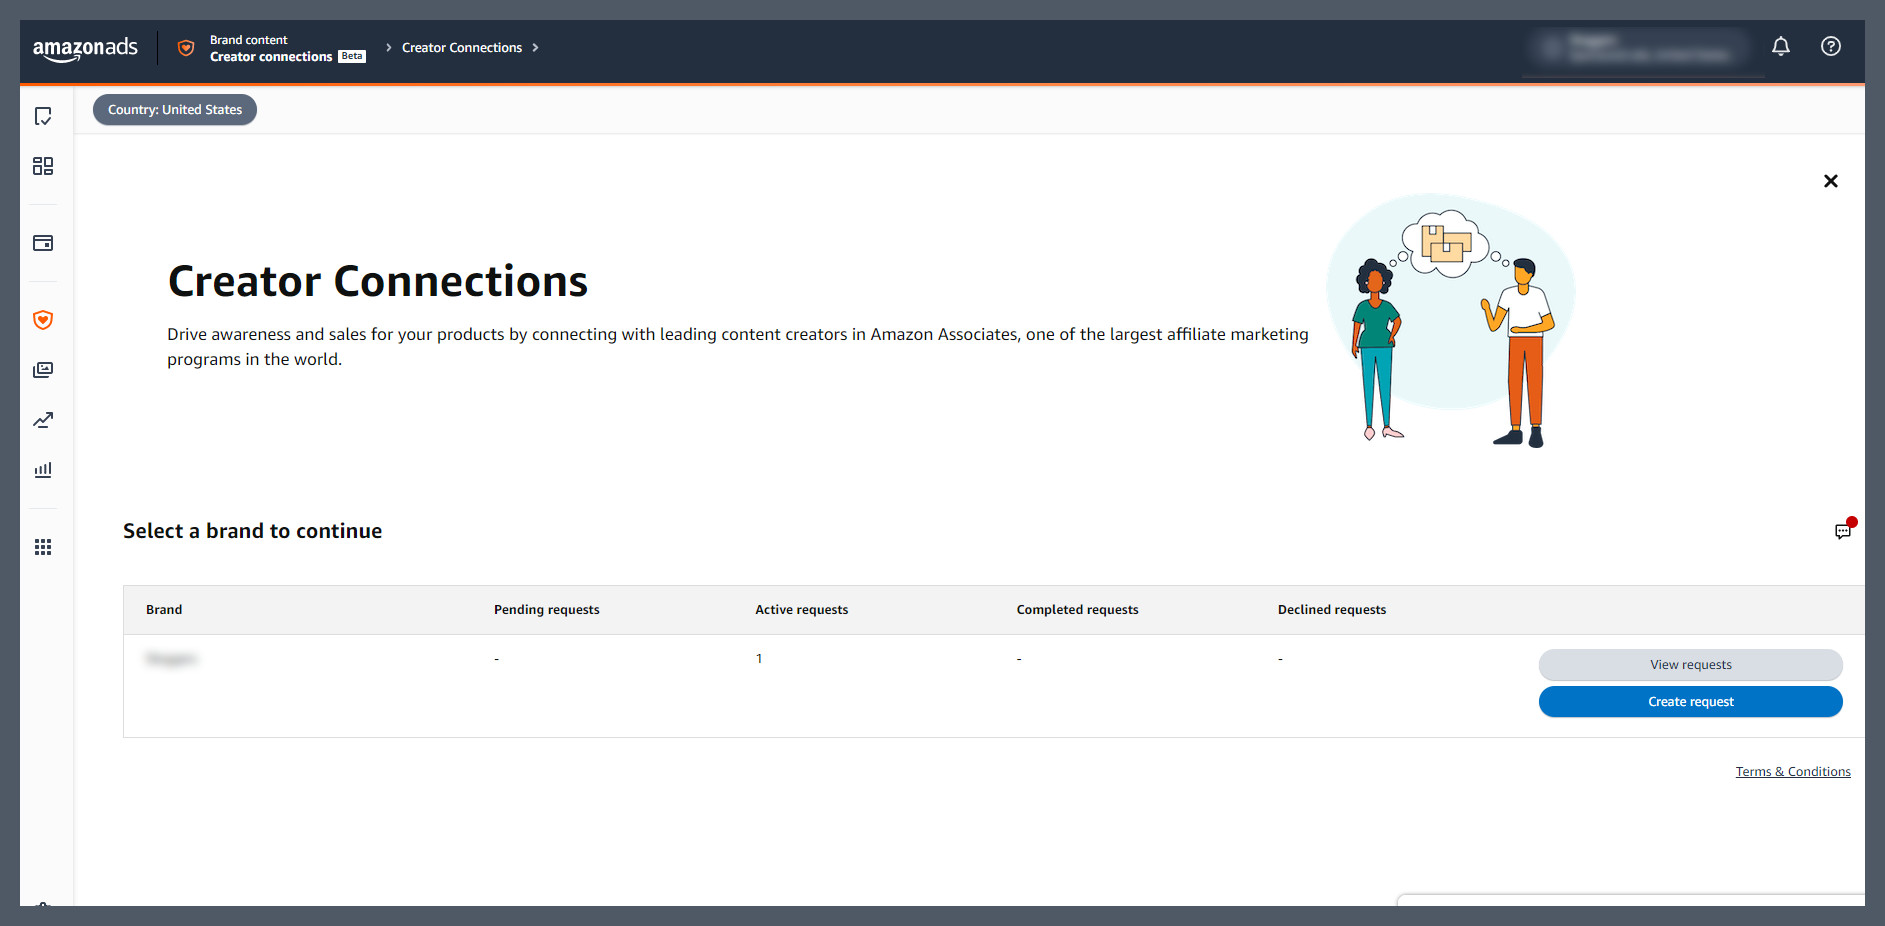Dismiss the Creator Connections banner with the X
1885x926 pixels.
(1831, 181)
